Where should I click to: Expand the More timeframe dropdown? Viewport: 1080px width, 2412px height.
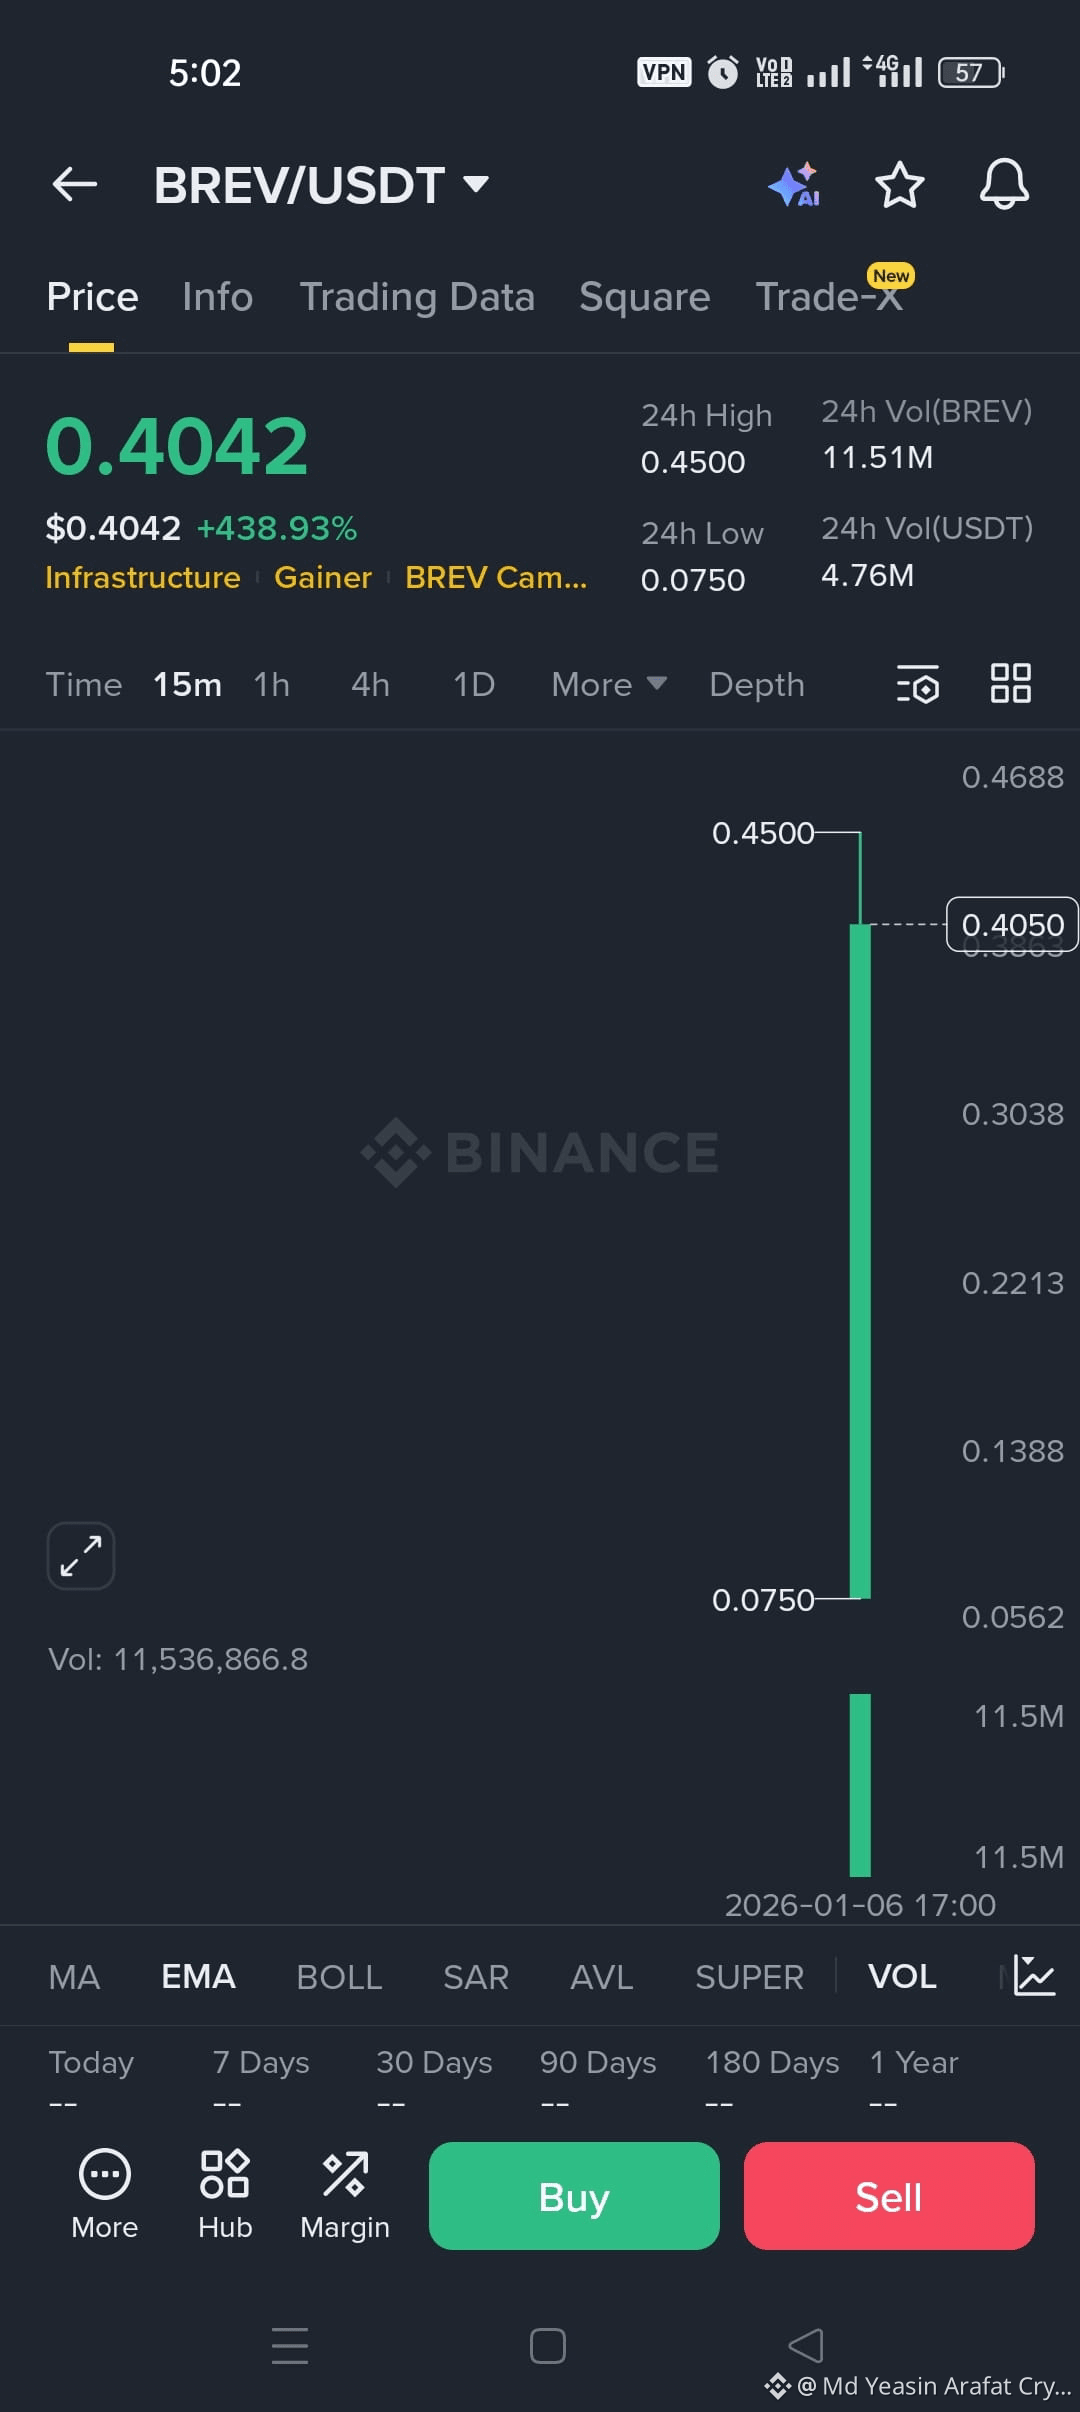[609, 685]
